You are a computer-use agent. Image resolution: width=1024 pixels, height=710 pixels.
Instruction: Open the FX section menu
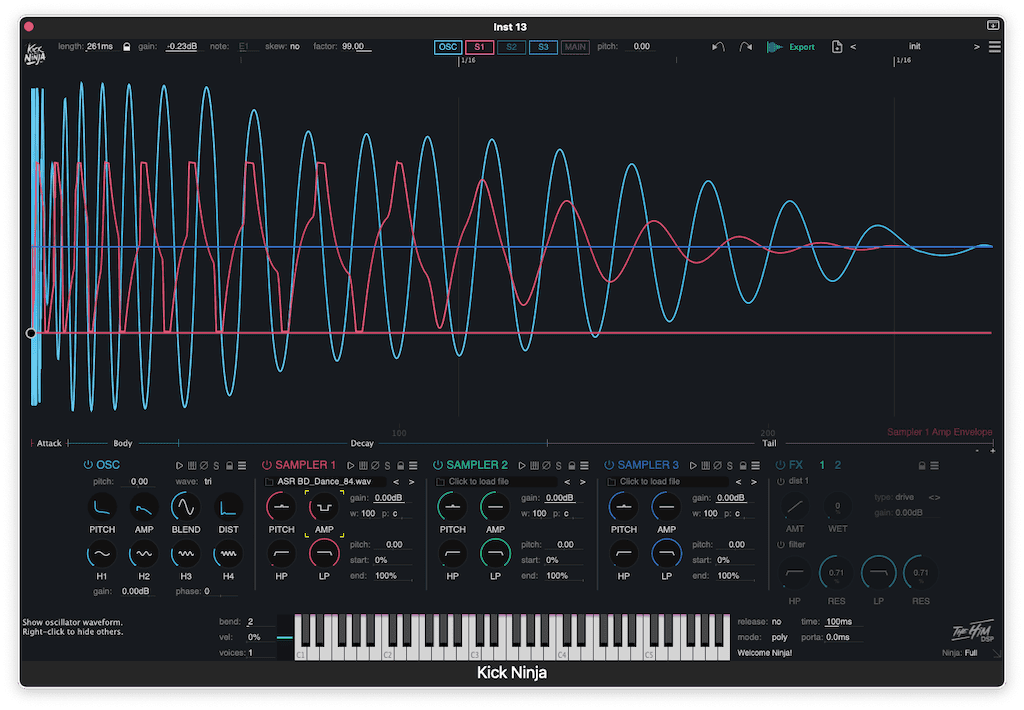tap(935, 466)
